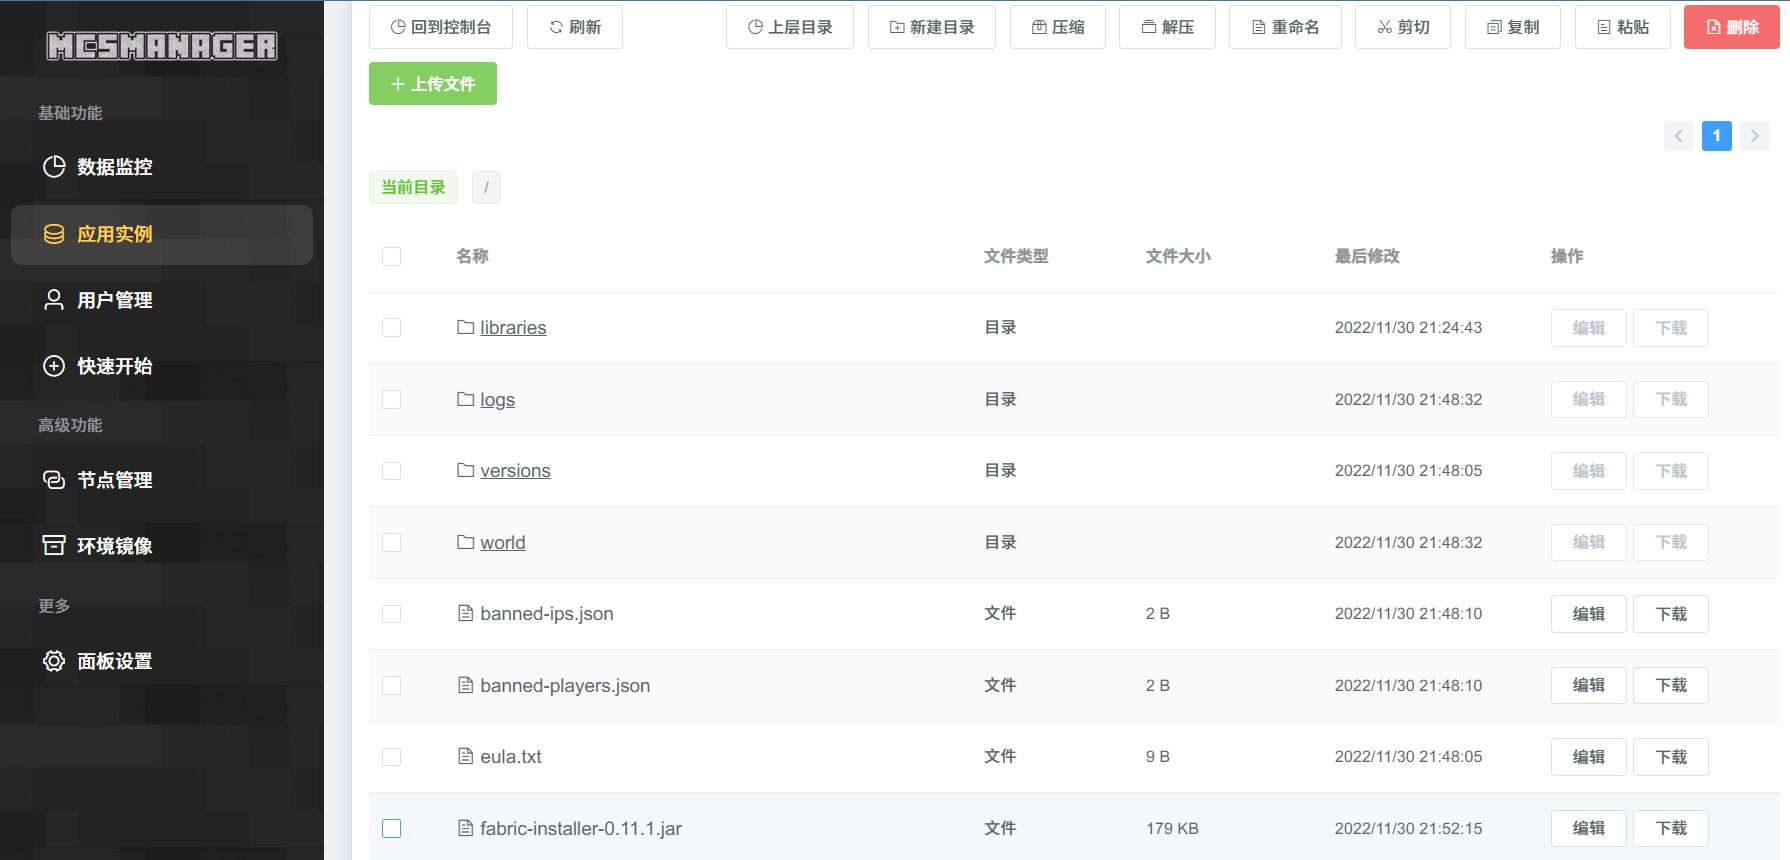This screenshot has width=1790, height=860.
Task: Click the 刷新 refresh button
Action: click(x=575, y=27)
